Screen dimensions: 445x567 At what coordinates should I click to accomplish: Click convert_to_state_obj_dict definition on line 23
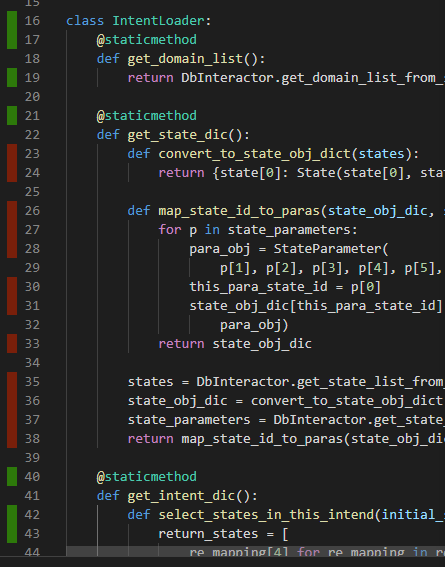(254, 154)
